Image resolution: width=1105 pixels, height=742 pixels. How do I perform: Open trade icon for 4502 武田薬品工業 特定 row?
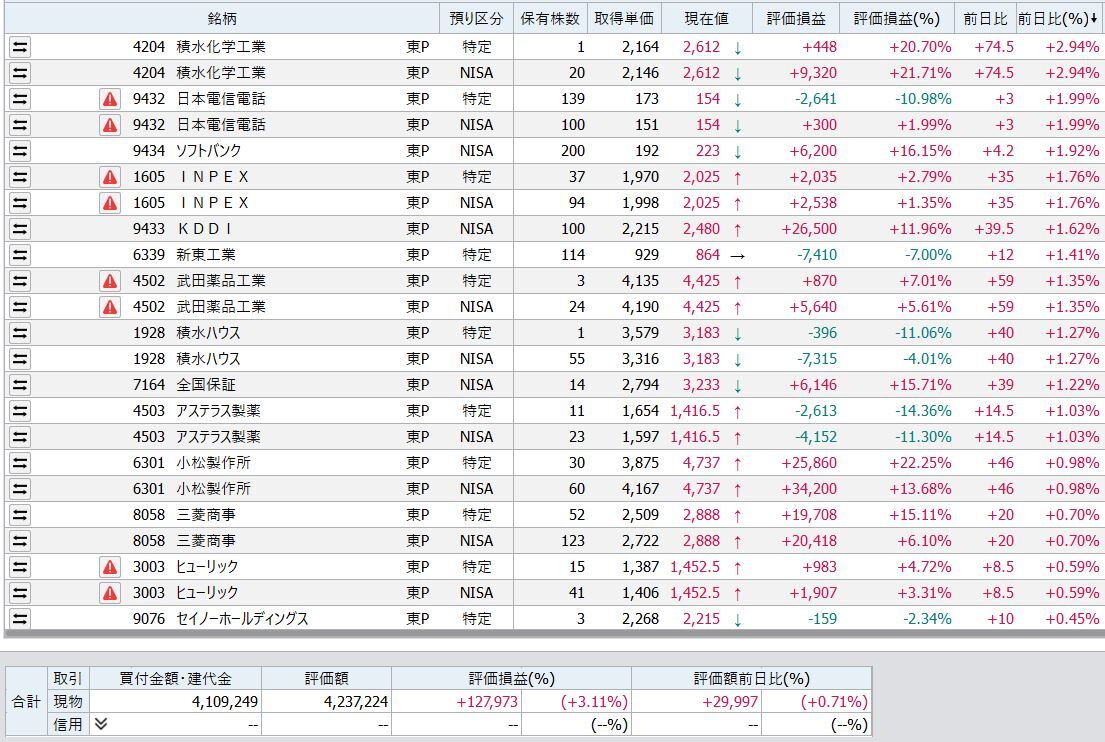click(20, 281)
